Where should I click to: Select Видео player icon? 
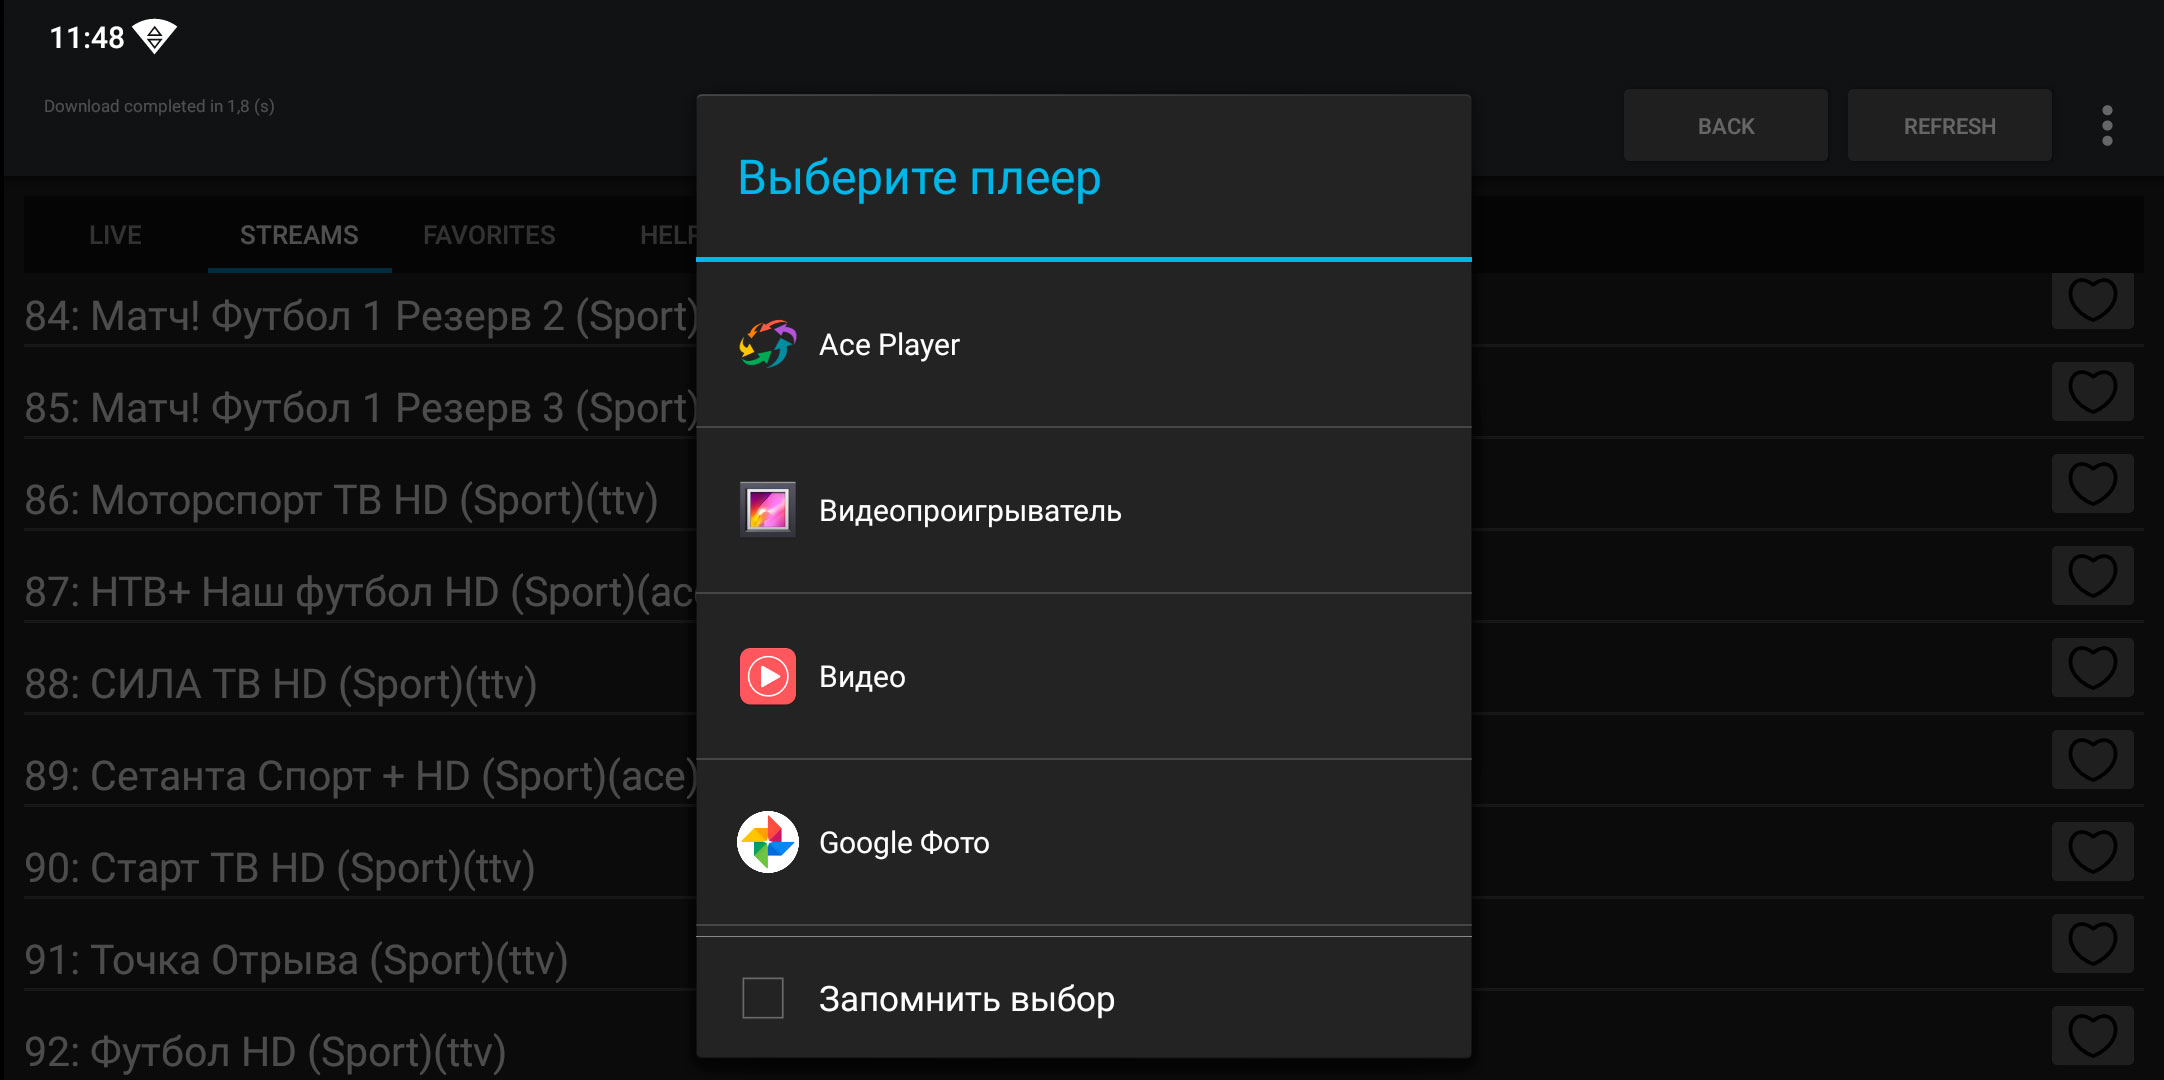click(767, 674)
